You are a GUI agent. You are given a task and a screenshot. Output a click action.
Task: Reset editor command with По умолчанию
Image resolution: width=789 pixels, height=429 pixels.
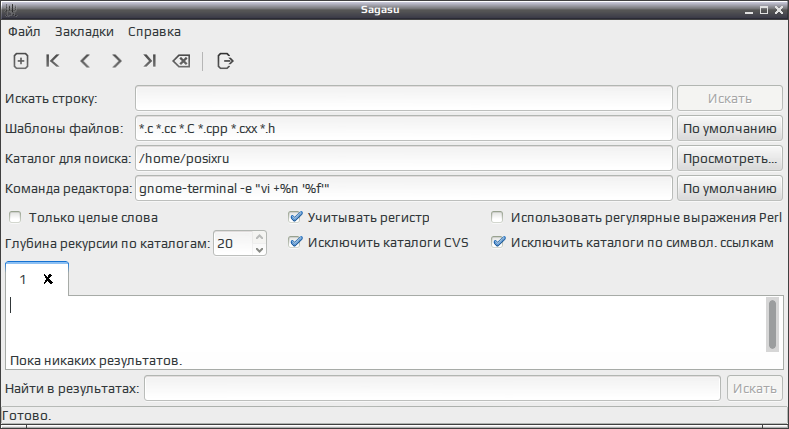pyautogui.click(x=730, y=189)
